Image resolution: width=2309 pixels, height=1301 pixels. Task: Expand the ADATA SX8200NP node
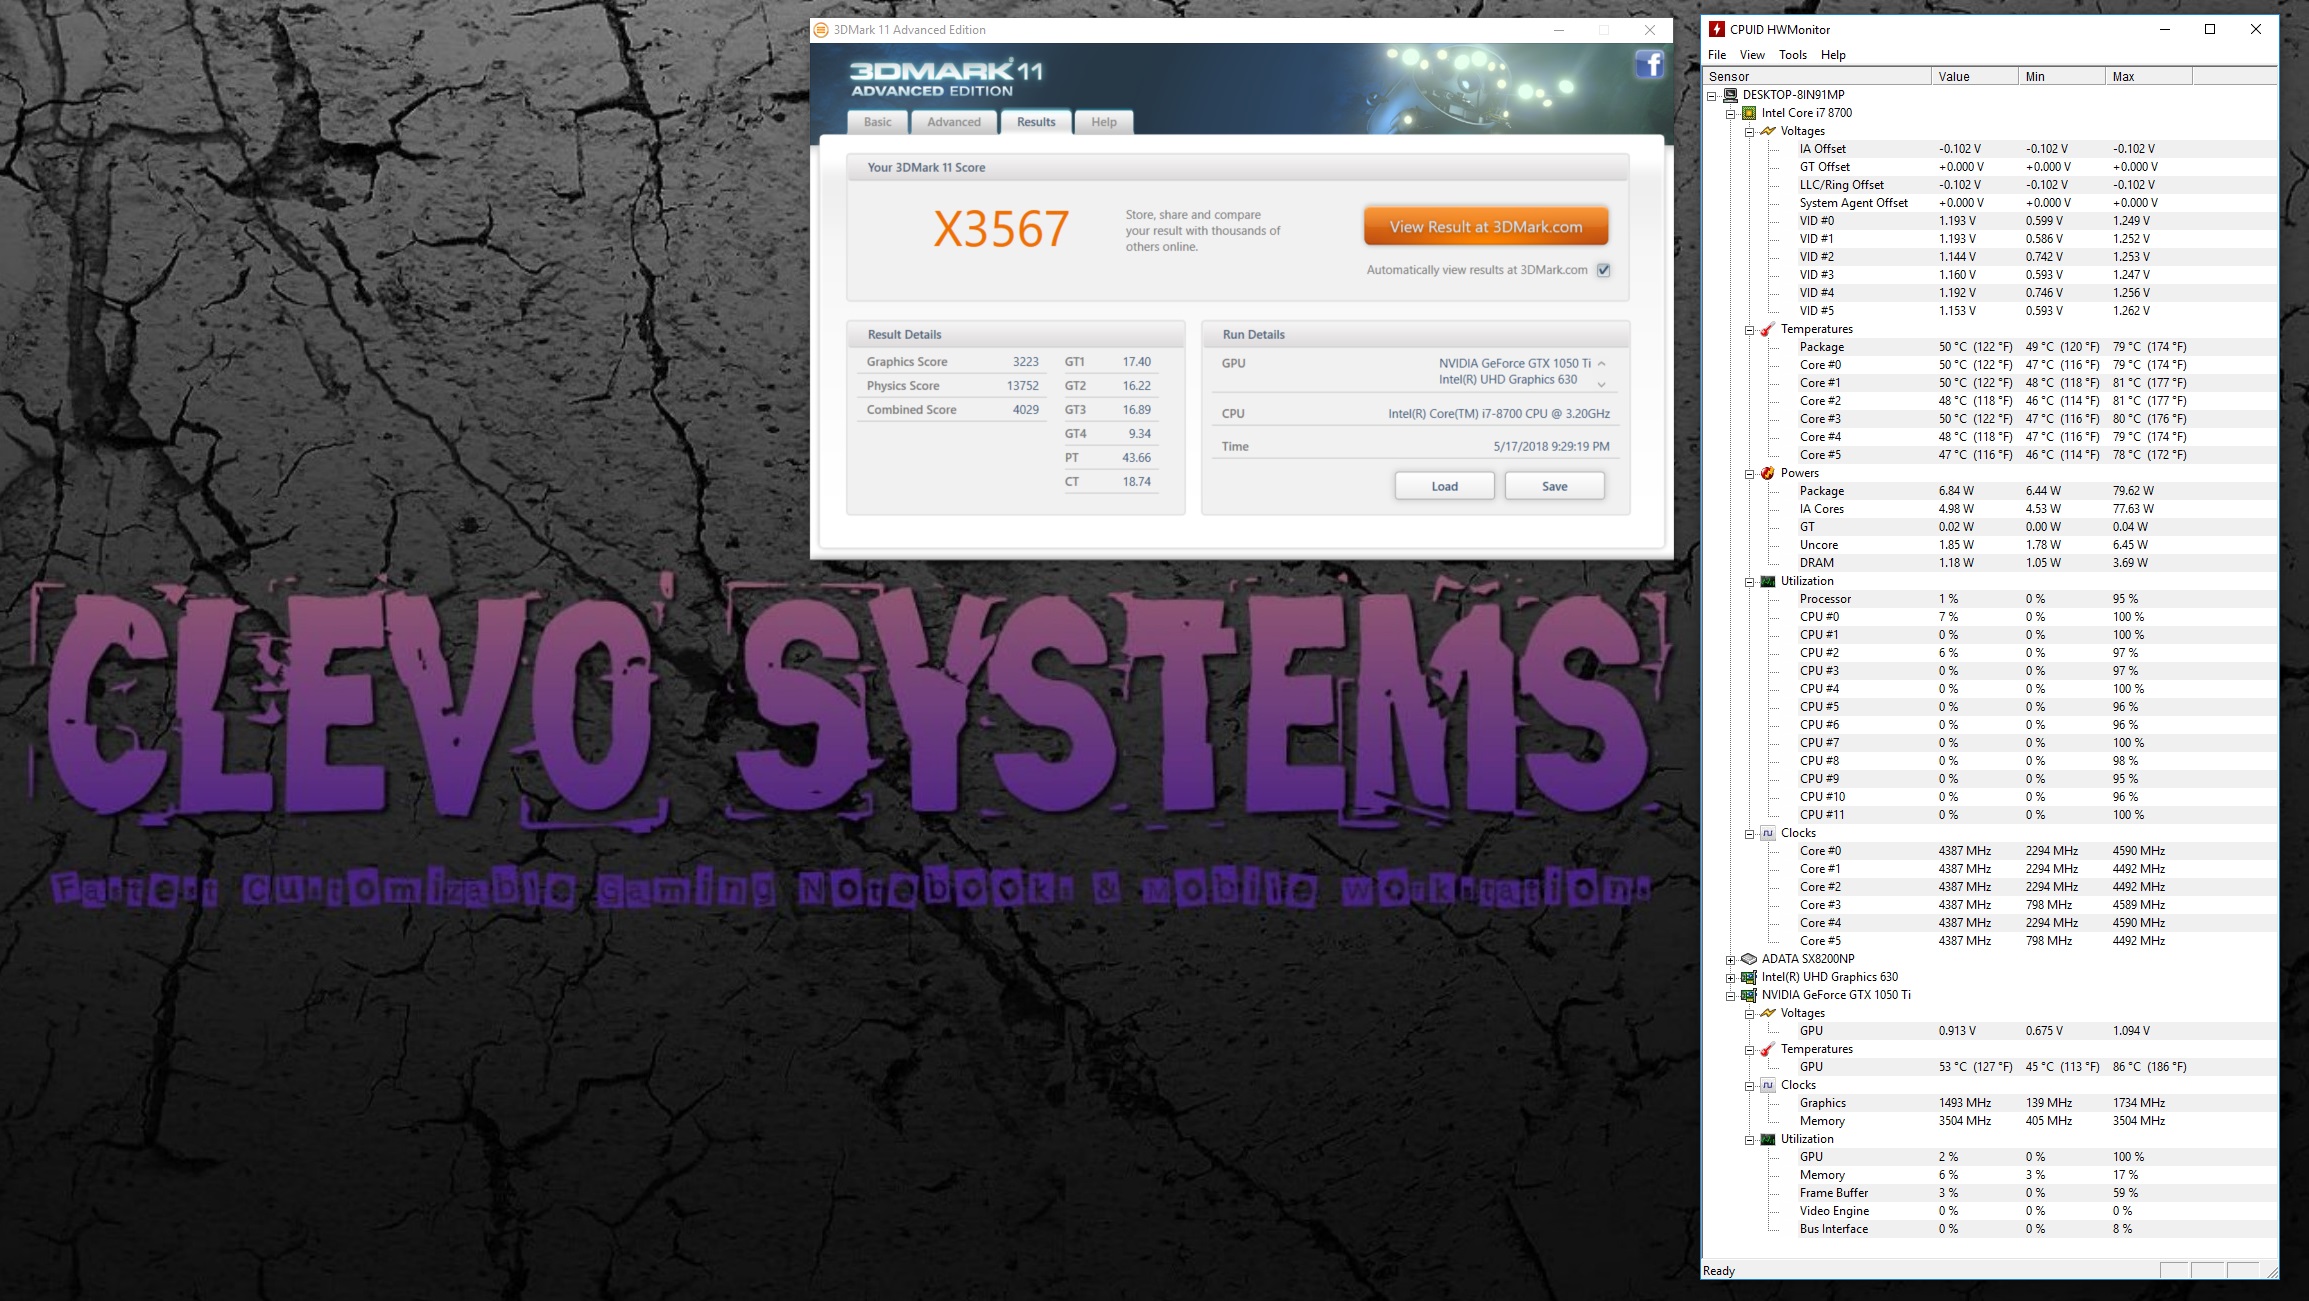click(1731, 960)
